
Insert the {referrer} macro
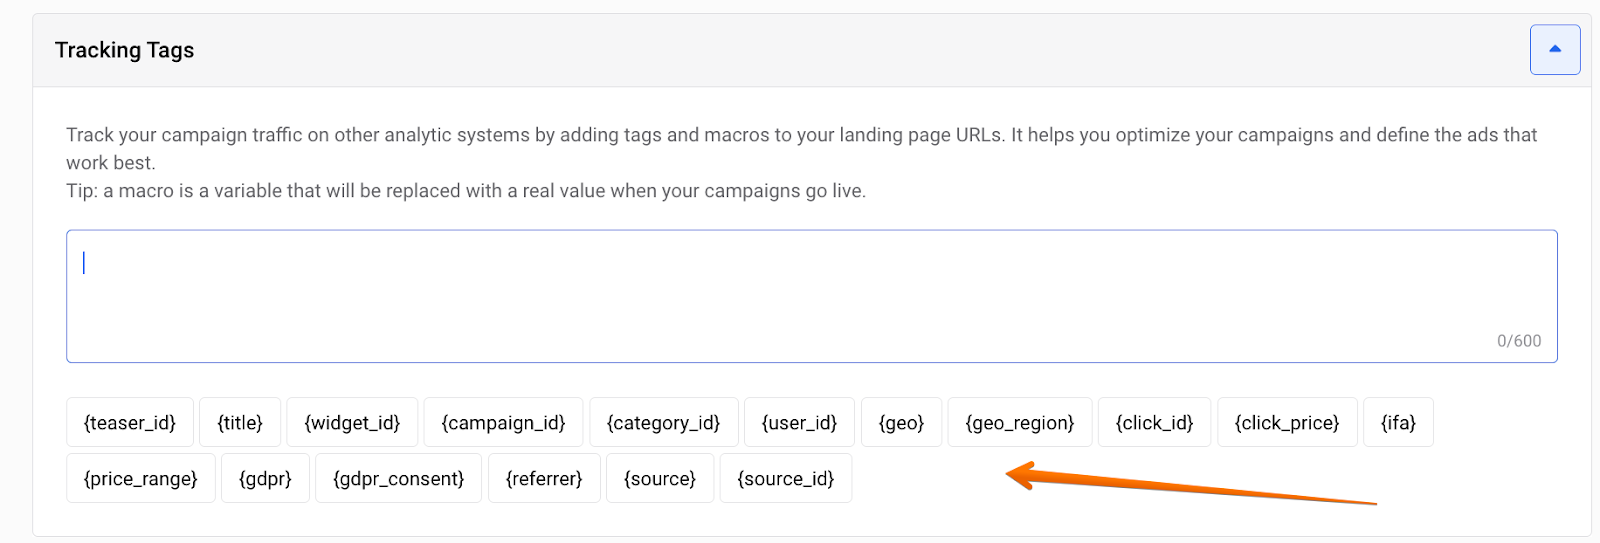click(544, 479)
